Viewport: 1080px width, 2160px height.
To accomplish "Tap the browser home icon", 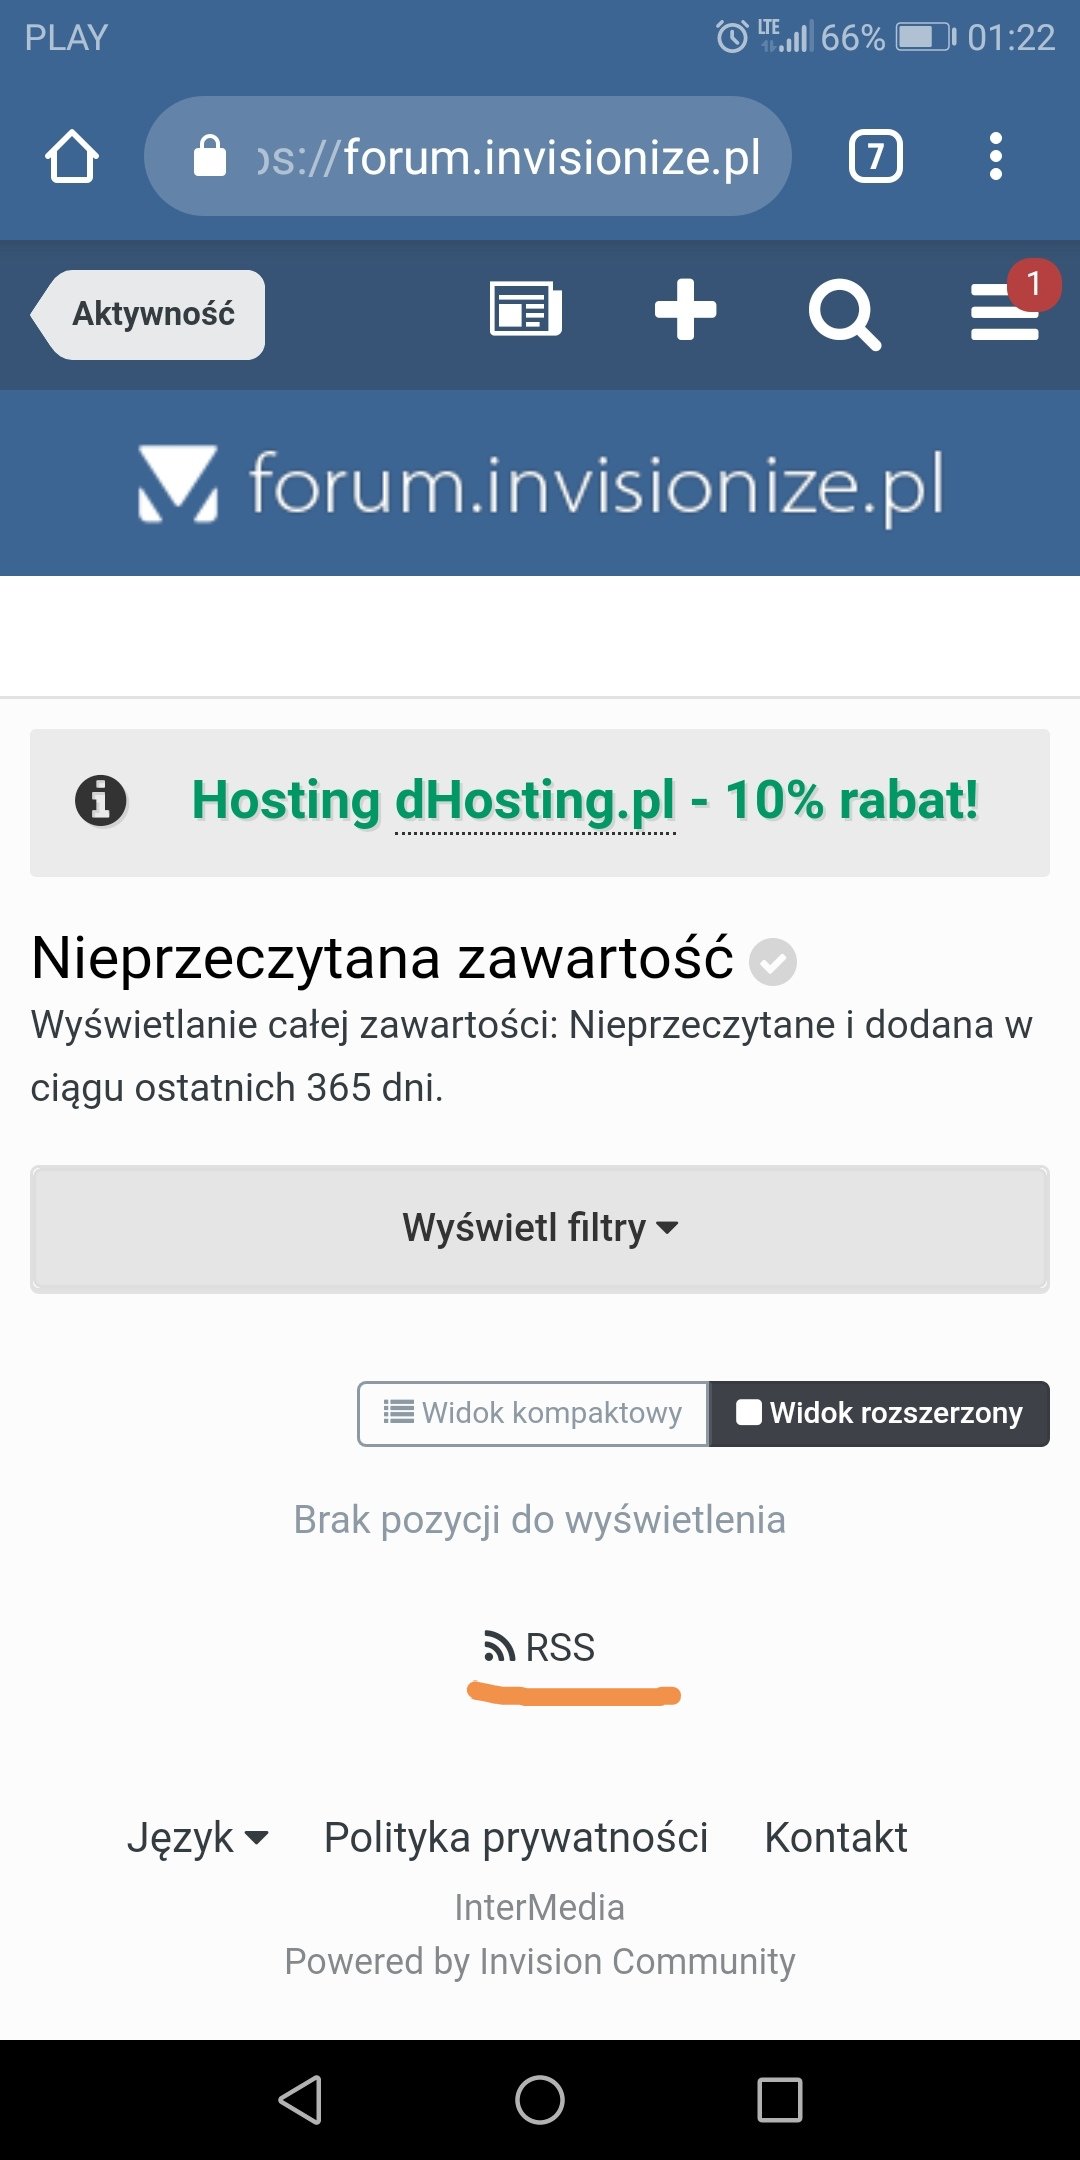I will coord(72,157).
